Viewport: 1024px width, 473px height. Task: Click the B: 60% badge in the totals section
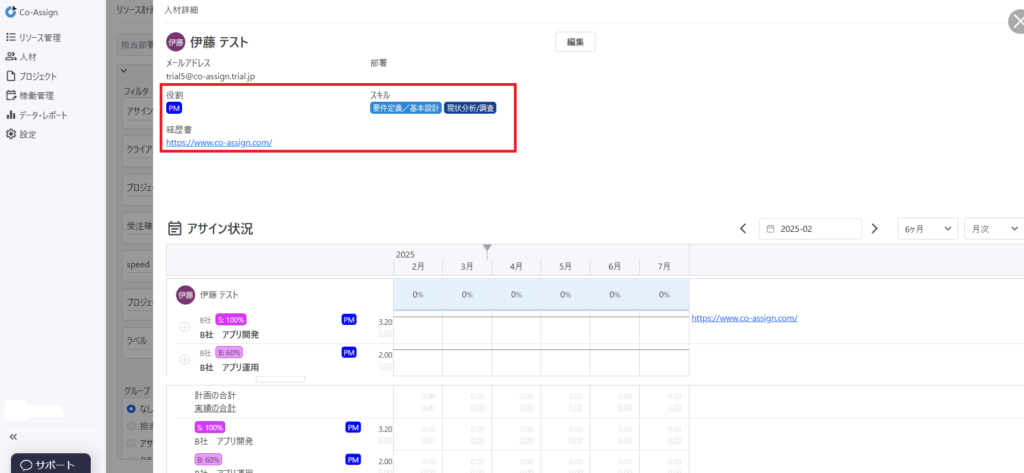[x=208, y=459]
